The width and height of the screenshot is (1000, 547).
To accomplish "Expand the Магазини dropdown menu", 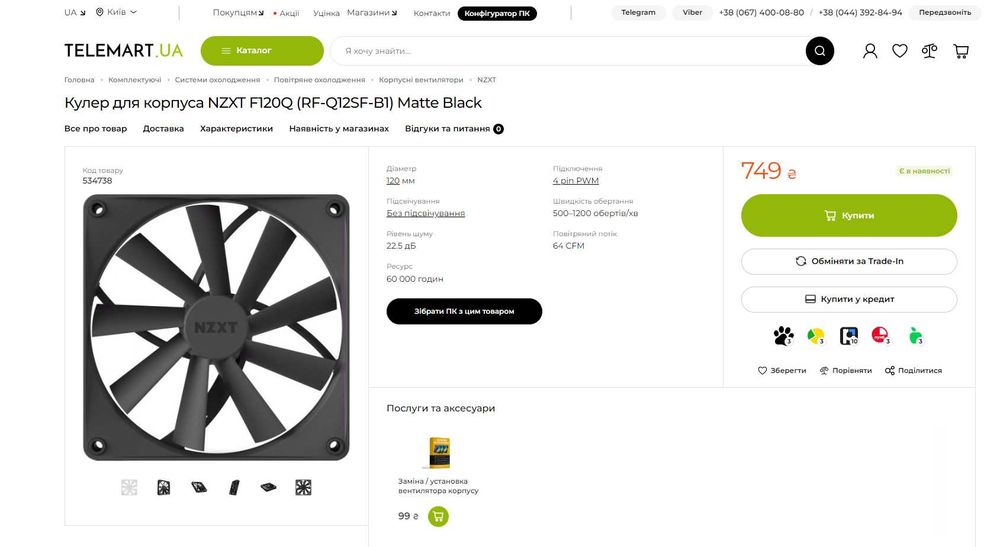I will click(x=371, y=13).
